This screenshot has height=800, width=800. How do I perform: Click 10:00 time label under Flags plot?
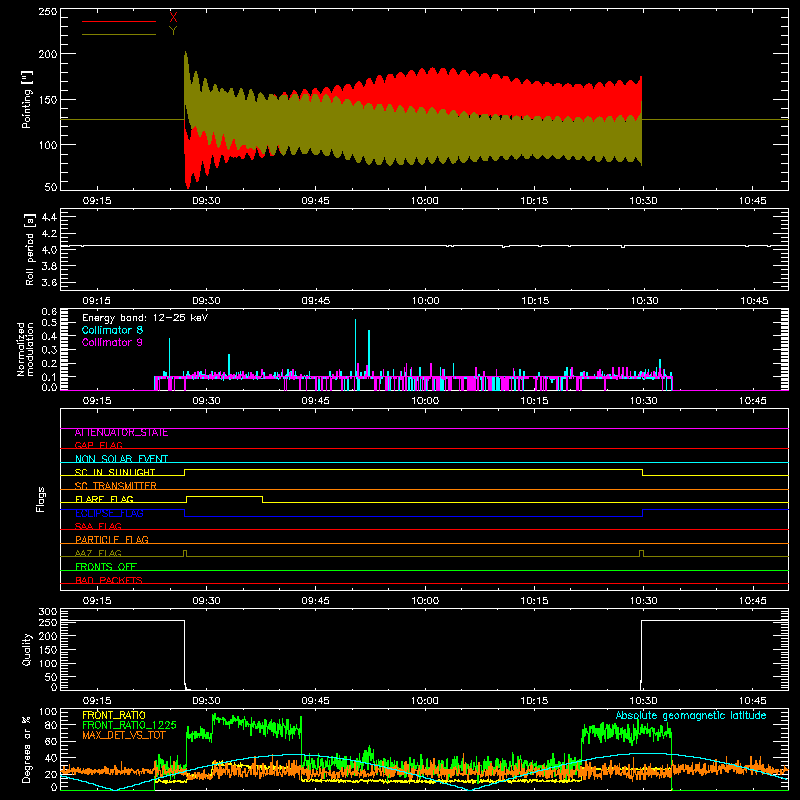click(425, 601)
